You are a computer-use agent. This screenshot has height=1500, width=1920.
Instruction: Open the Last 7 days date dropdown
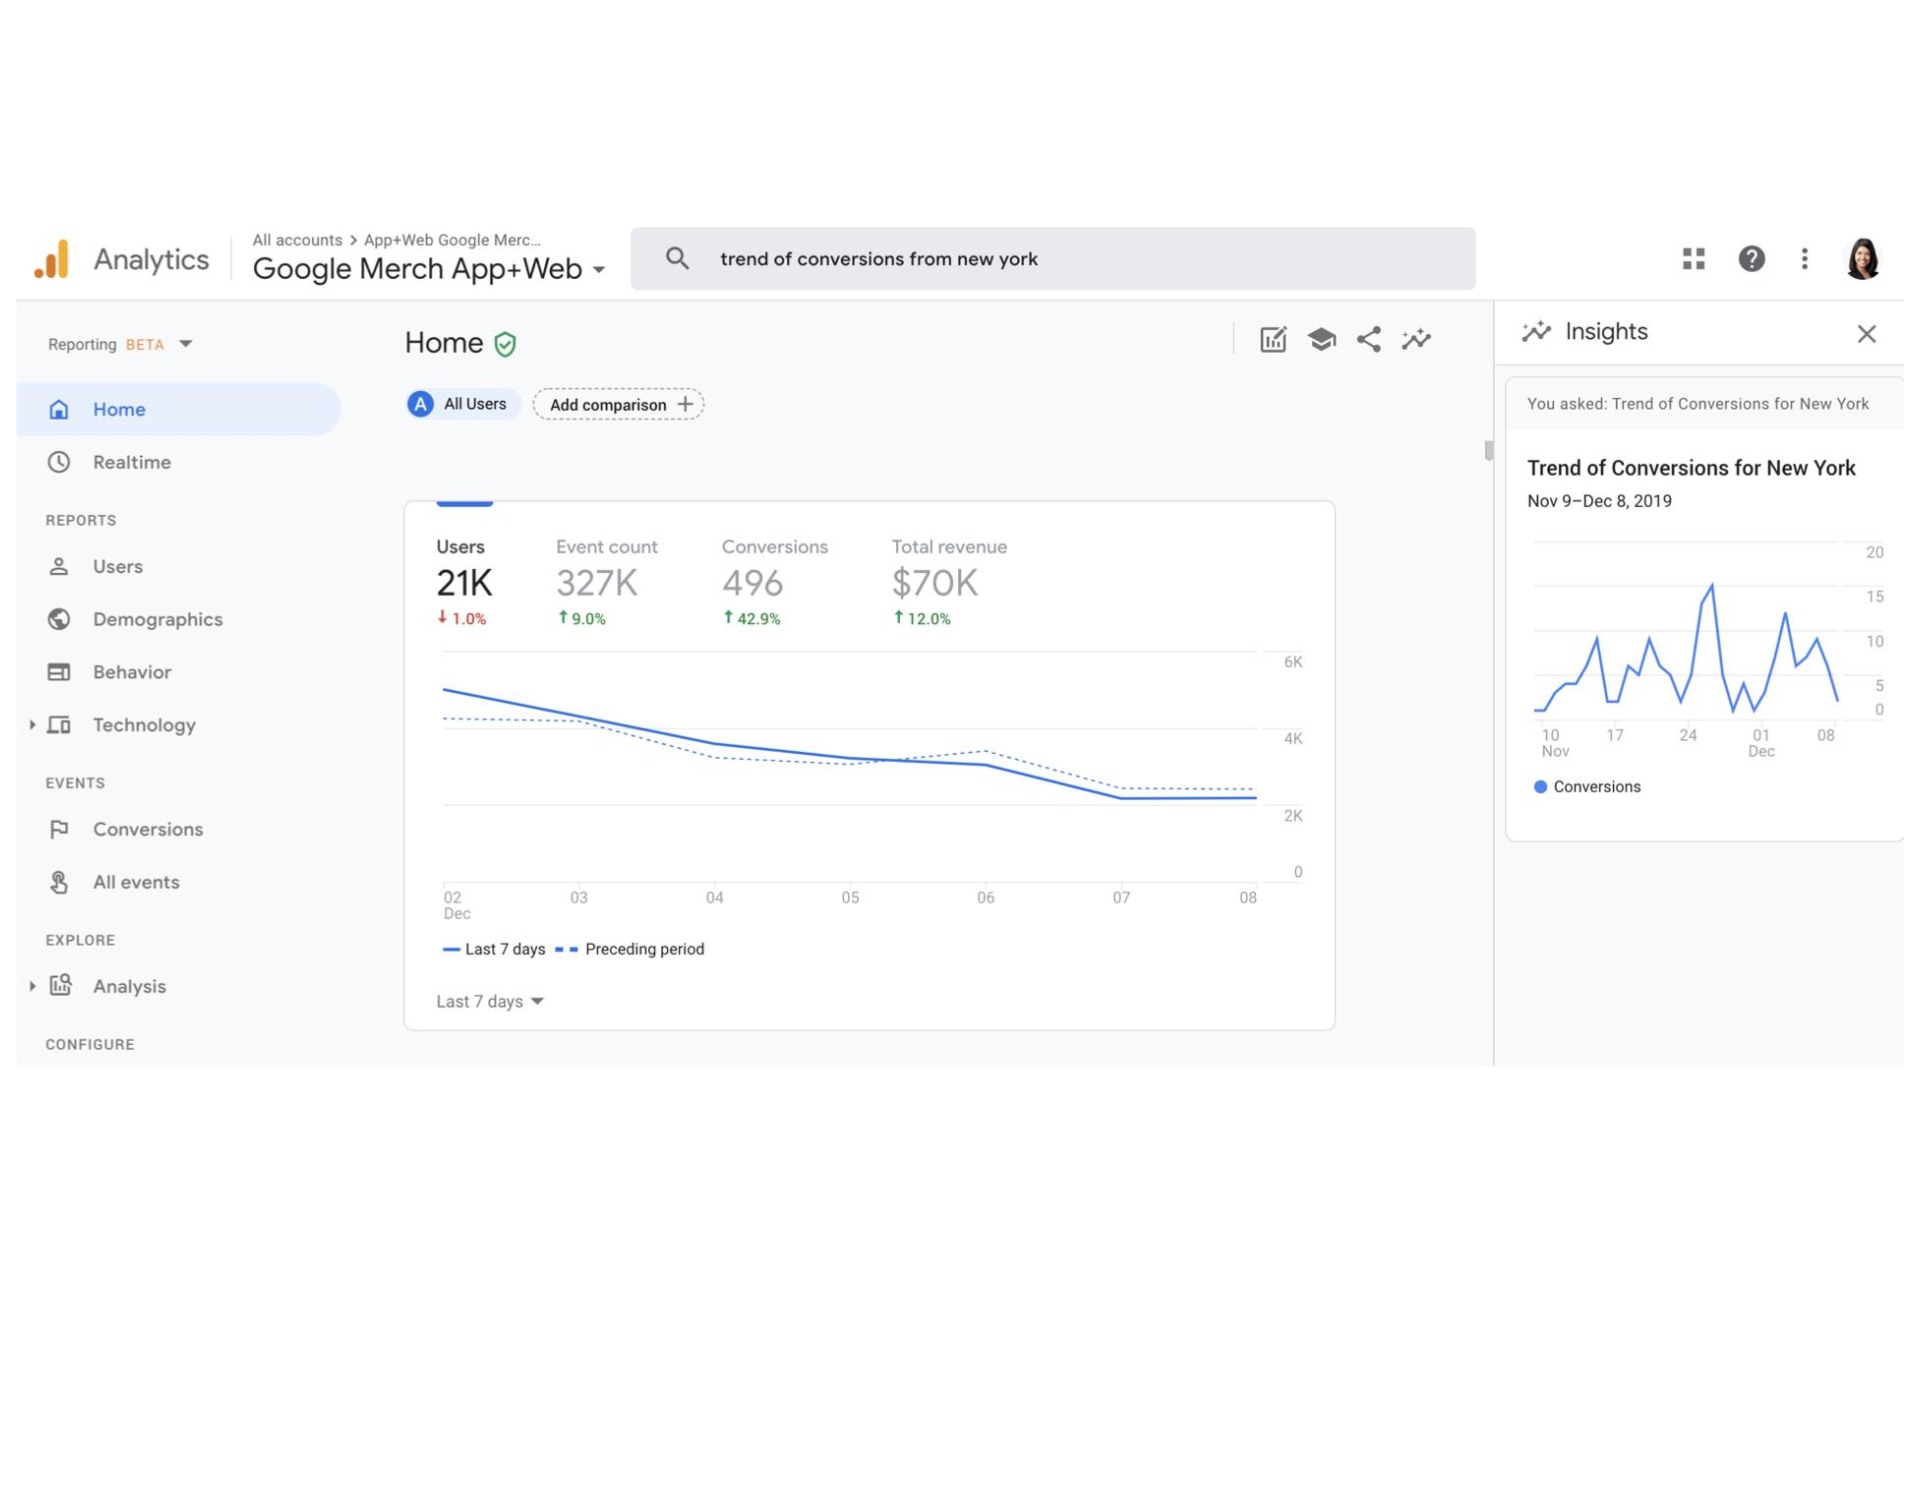click(489, 1001)
